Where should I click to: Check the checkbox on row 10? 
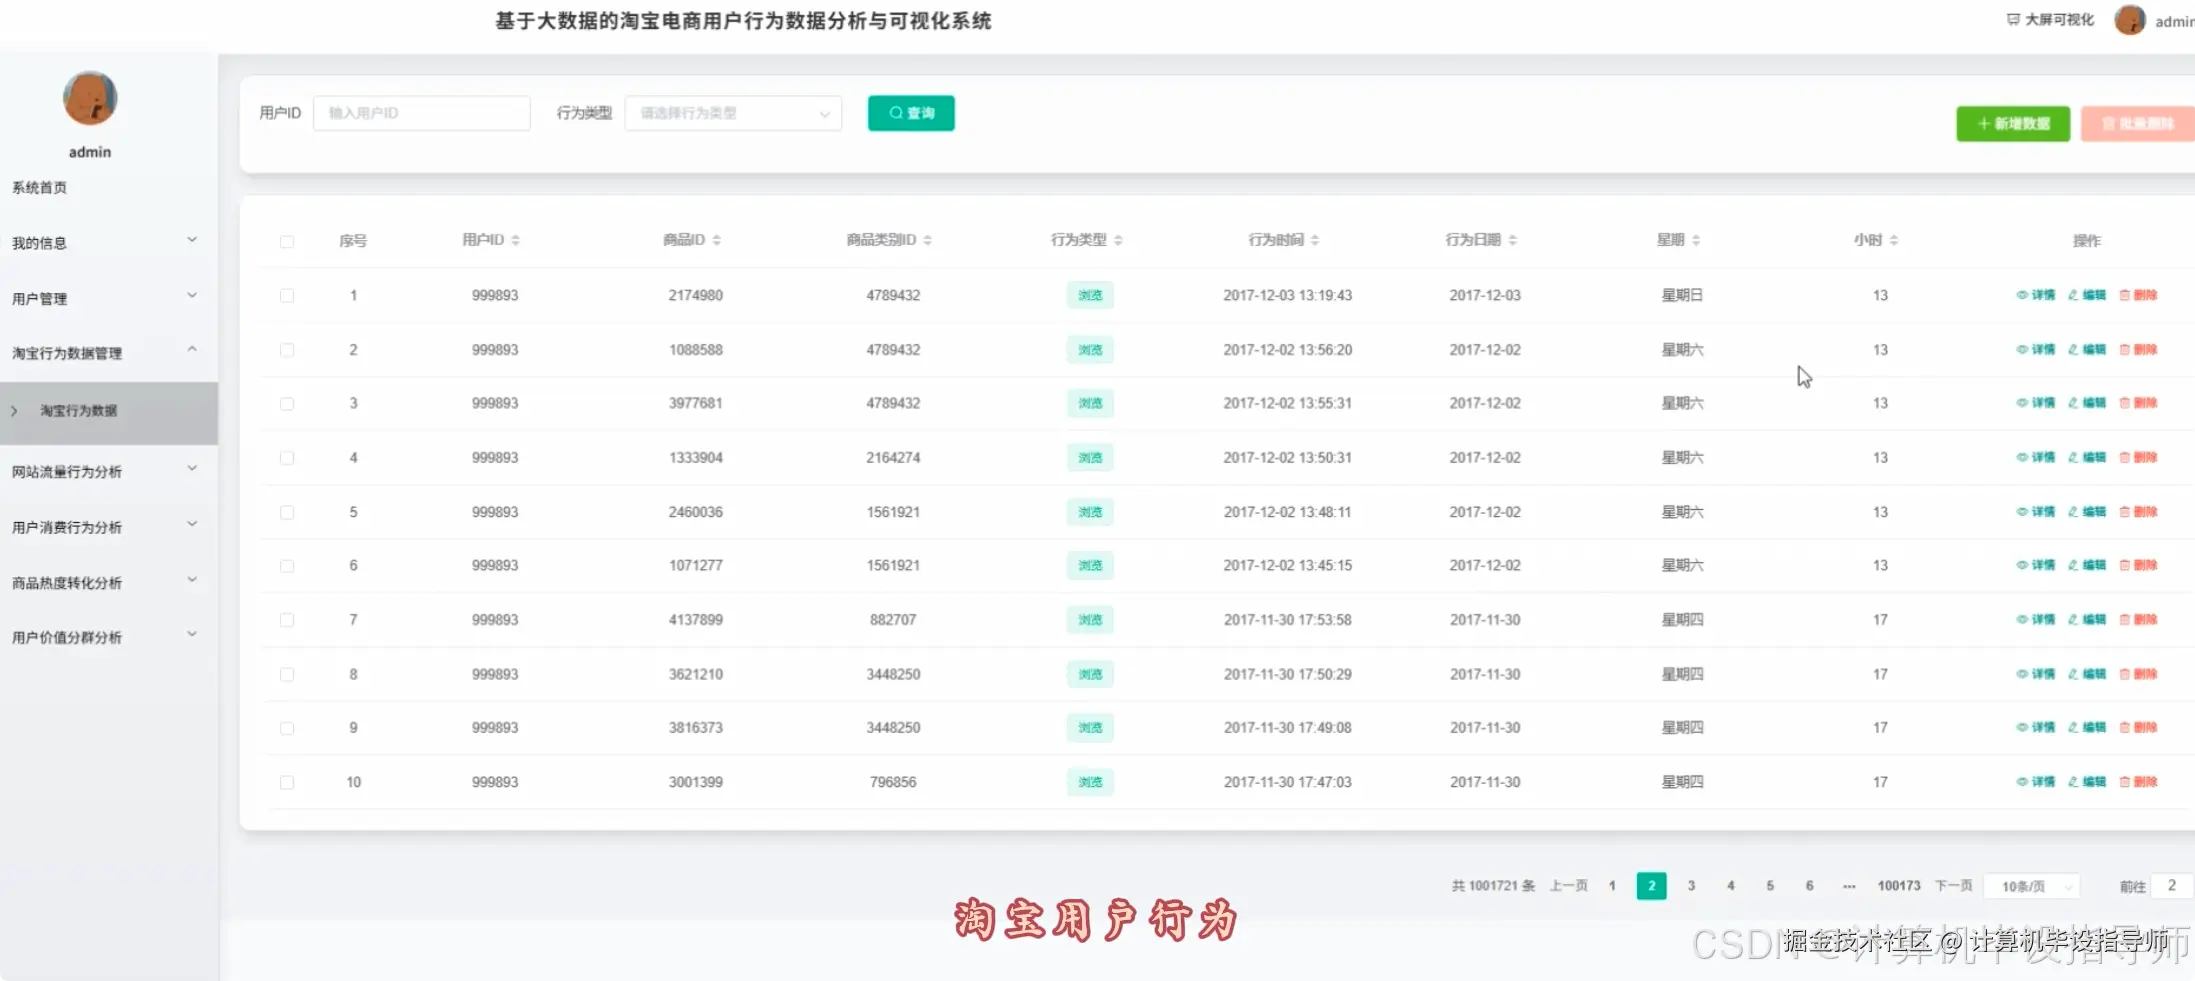click(288, 782)
